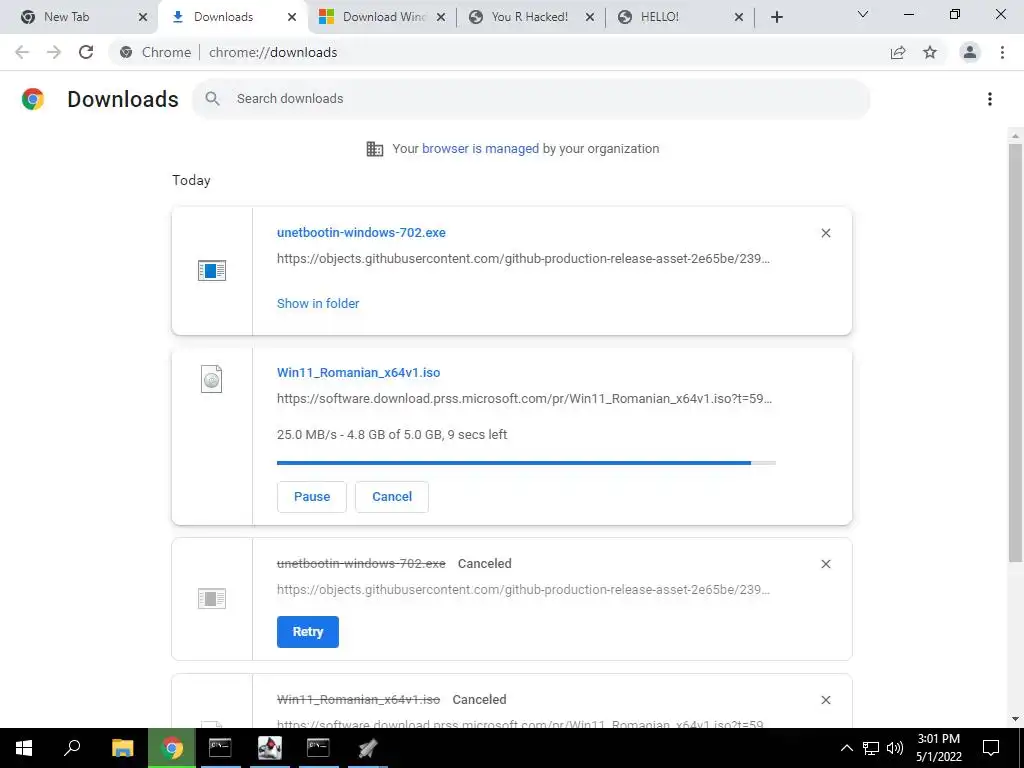Remove canceled Win11 ISO entry from list
This screenshot has height=768, width=1024.
coord(826,700)
